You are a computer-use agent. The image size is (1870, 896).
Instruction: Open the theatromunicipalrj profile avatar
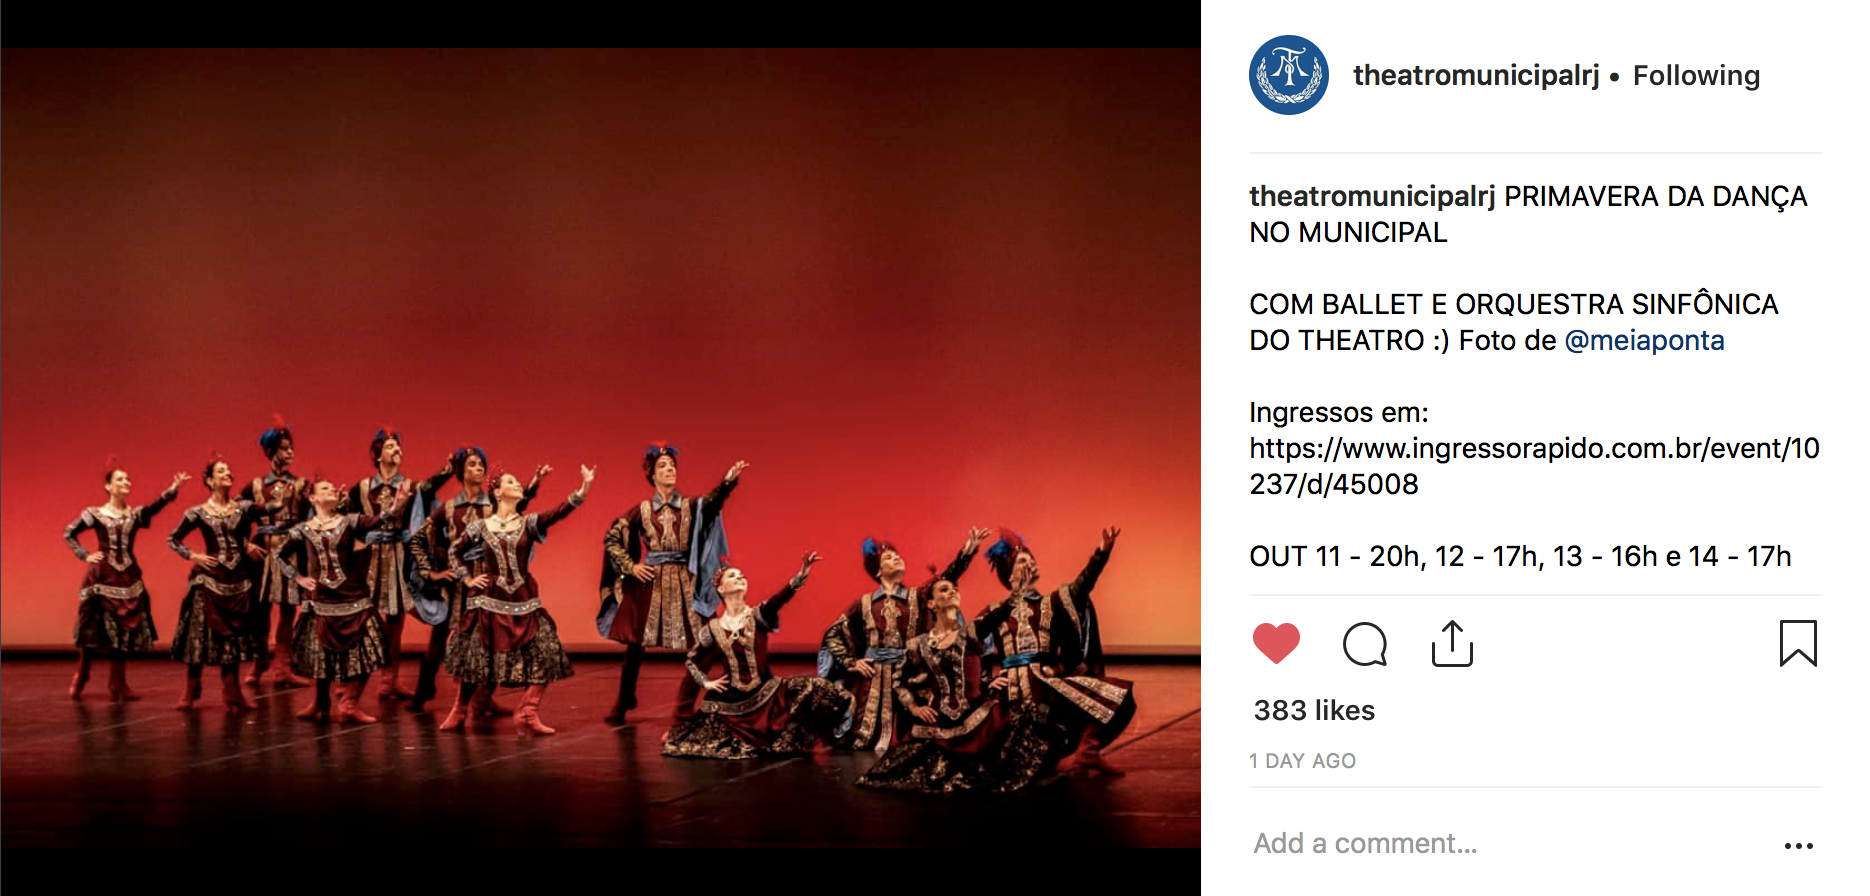1289,75
